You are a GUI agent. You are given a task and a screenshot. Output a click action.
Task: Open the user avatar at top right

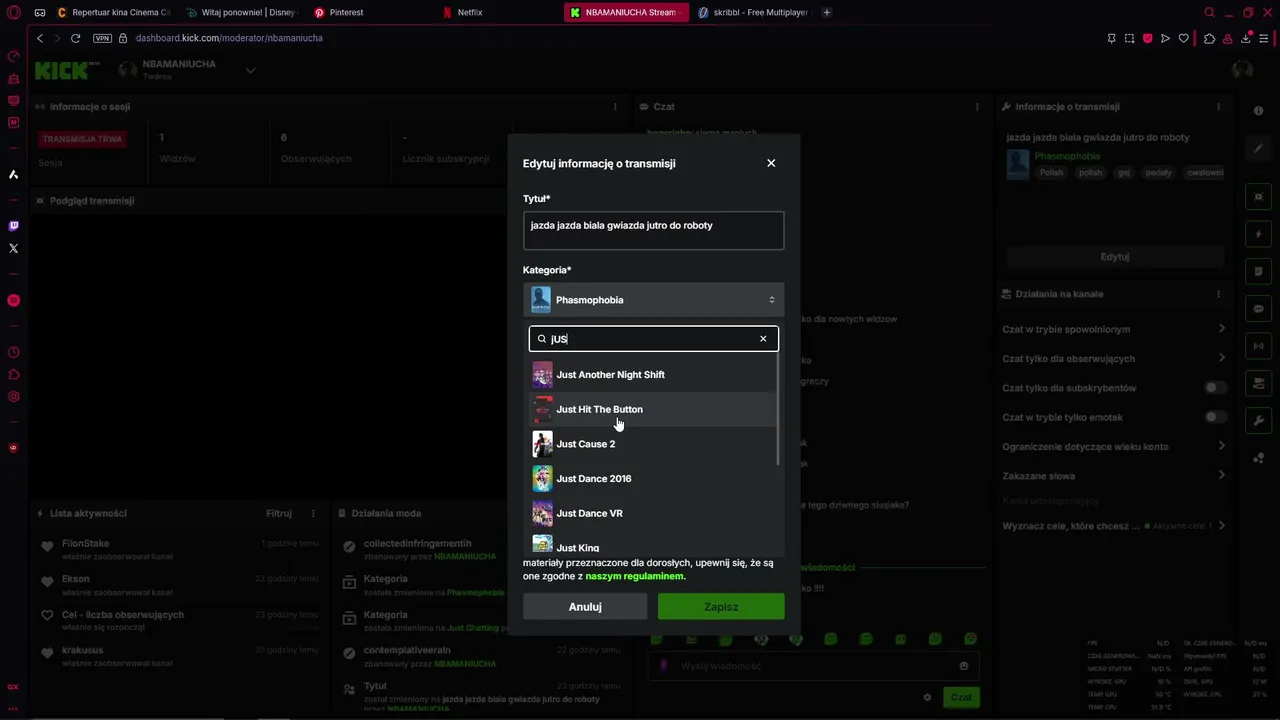[1242, 69]
